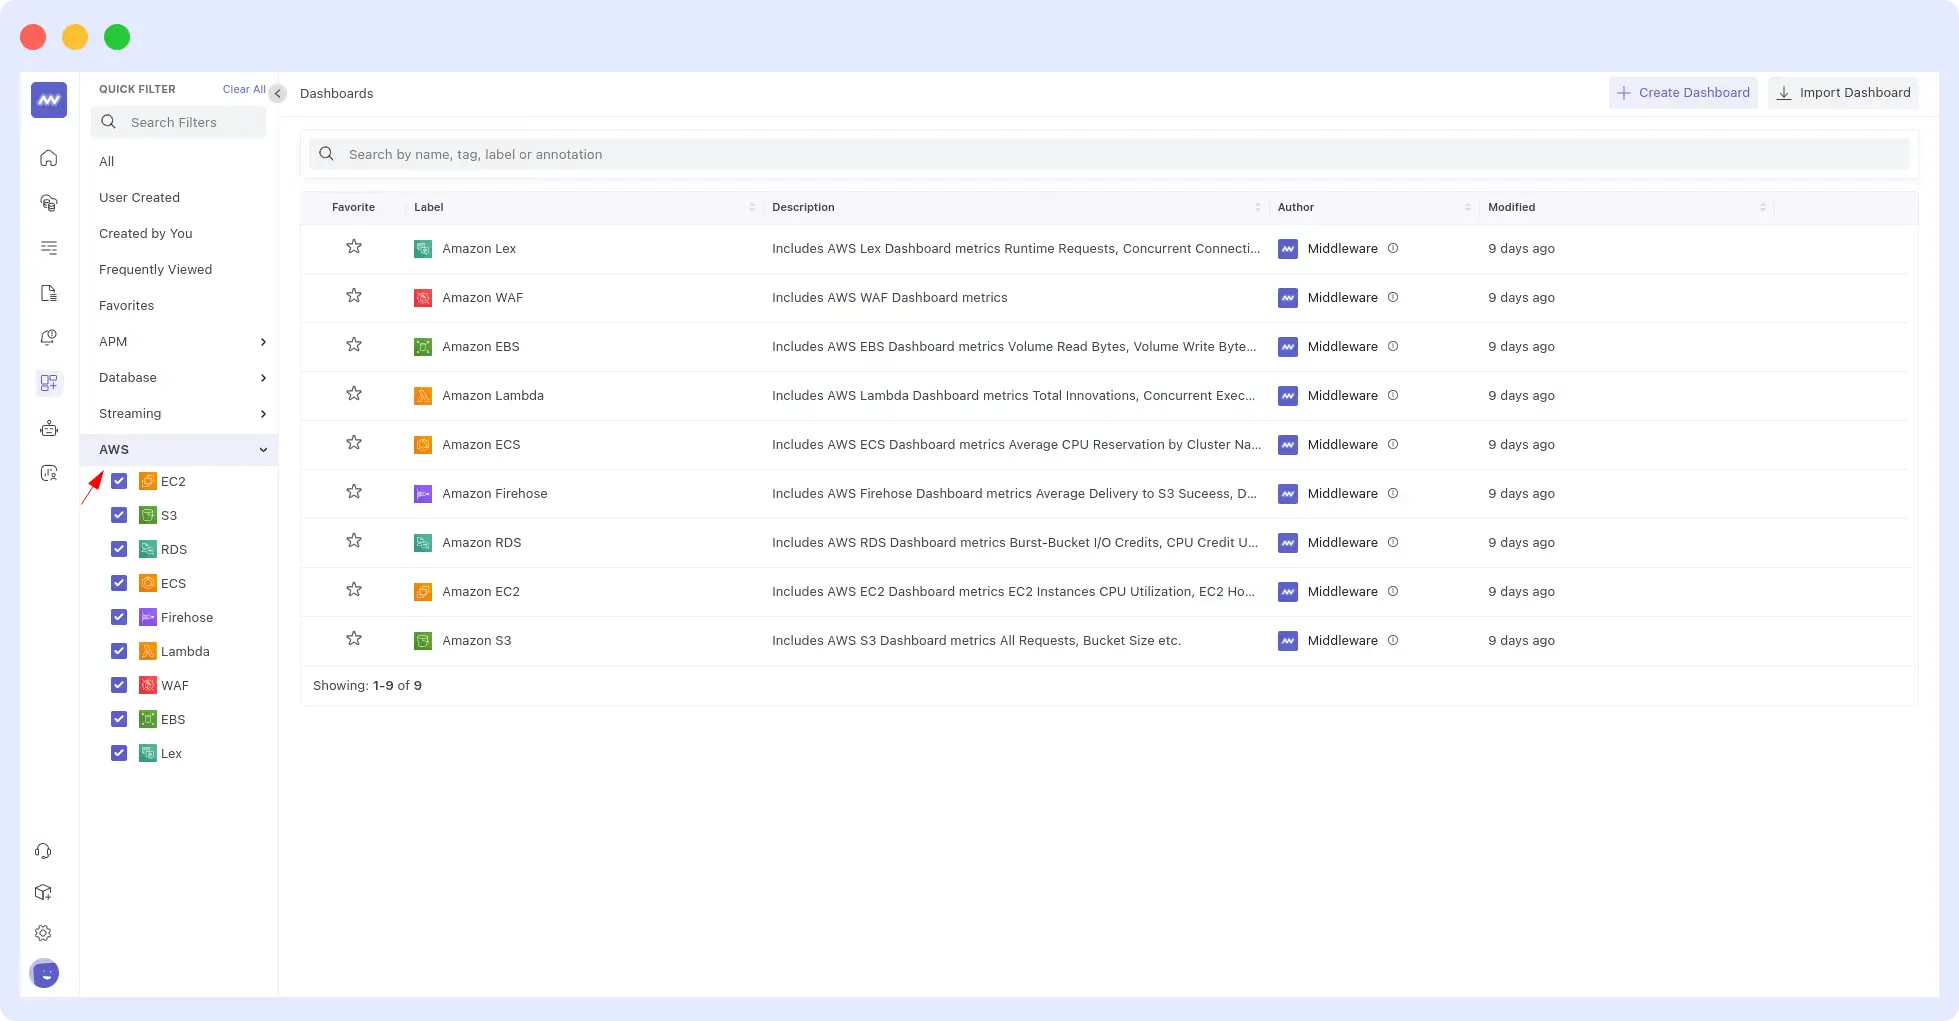This screenshot has height=1021, width=1959.
Task: Click the macOS green maximize button
Action: click(x=117, y=37)
